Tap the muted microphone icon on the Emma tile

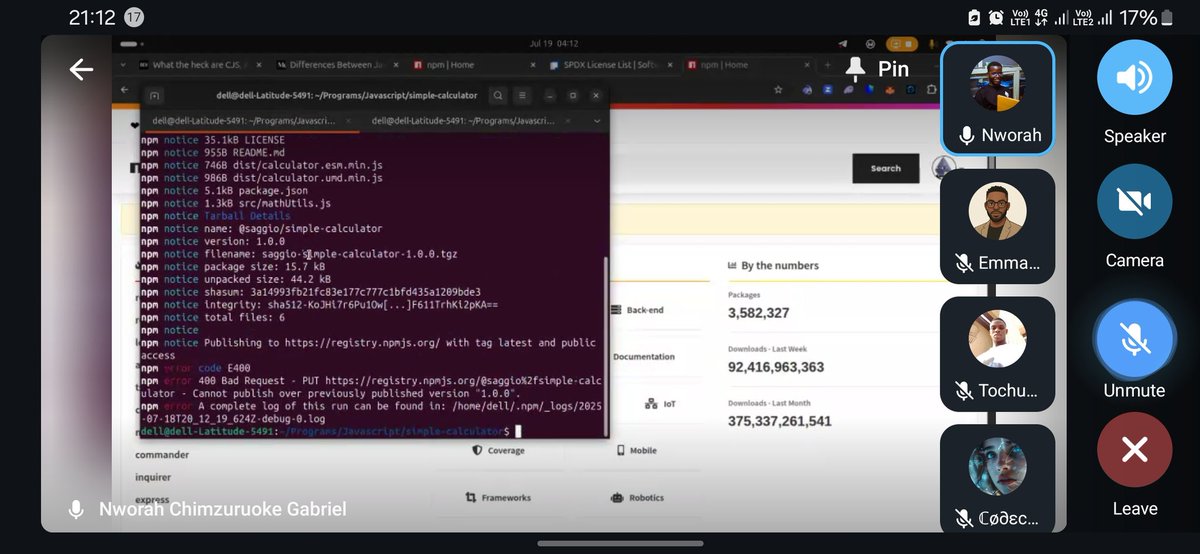coord(964,263)
